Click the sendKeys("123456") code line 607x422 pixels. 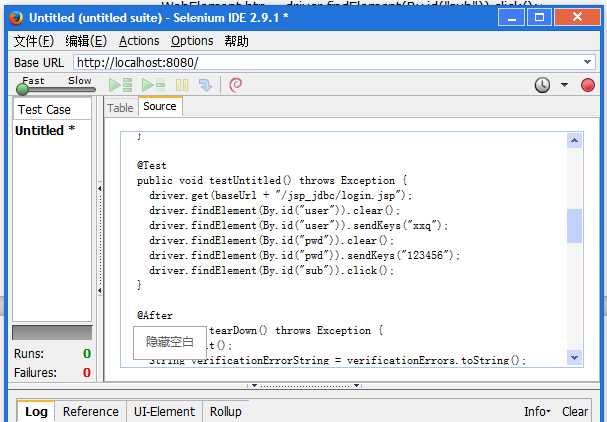tap(304, 256)
